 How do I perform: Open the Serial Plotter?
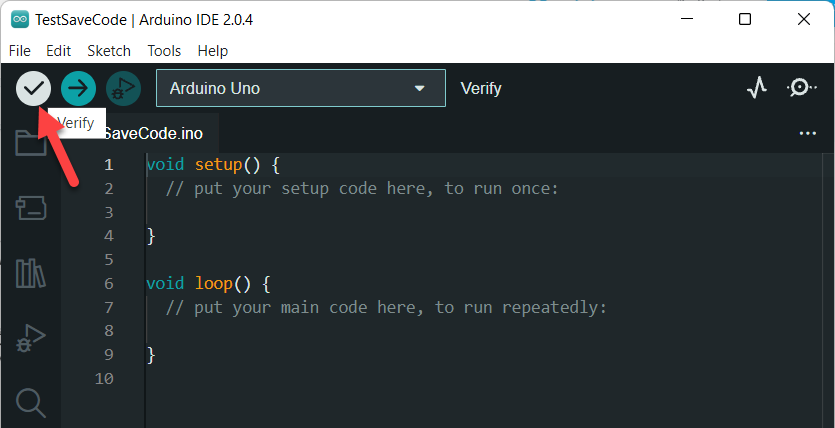tap(757, 88)
